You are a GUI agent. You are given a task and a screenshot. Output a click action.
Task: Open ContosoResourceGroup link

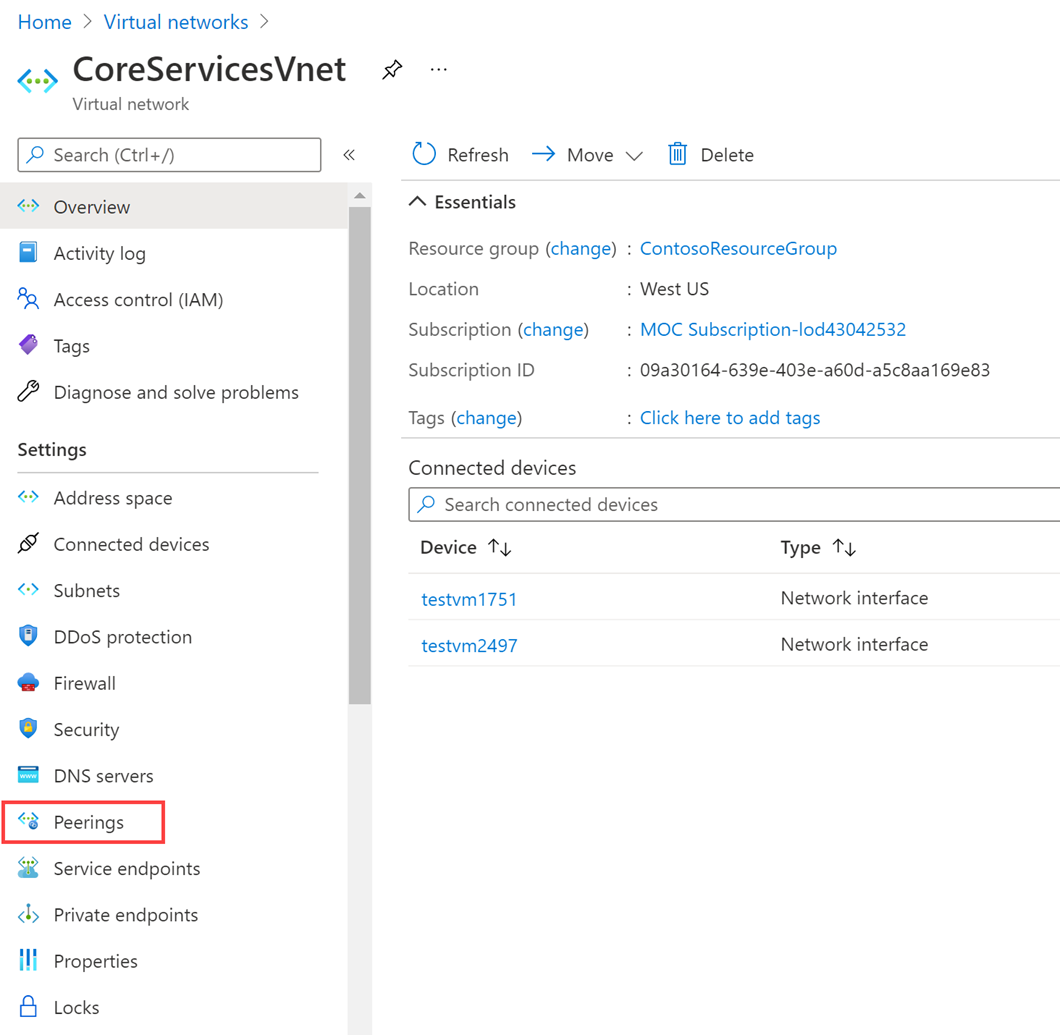click(738, 248)
